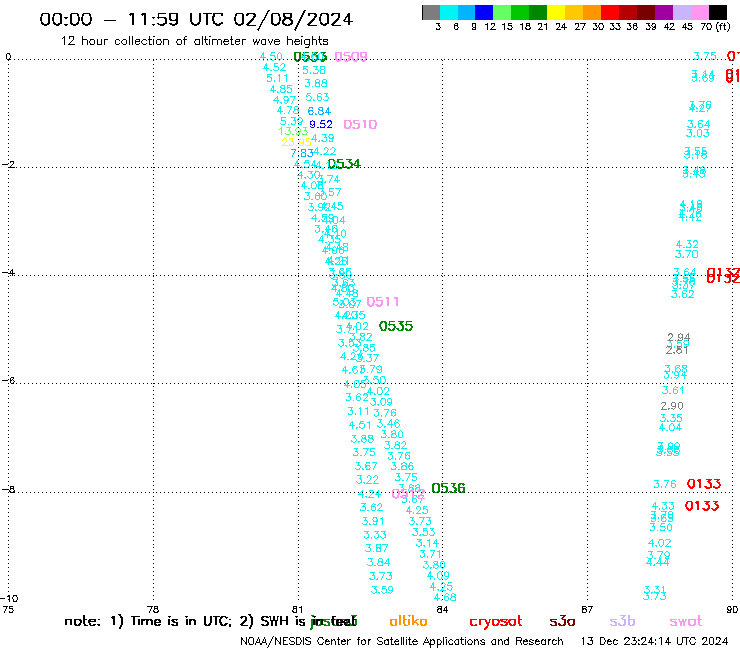This screenshot has width=740, height=650.
Task: Click the gray wave height value 2.94
Action: coord(679,338)
